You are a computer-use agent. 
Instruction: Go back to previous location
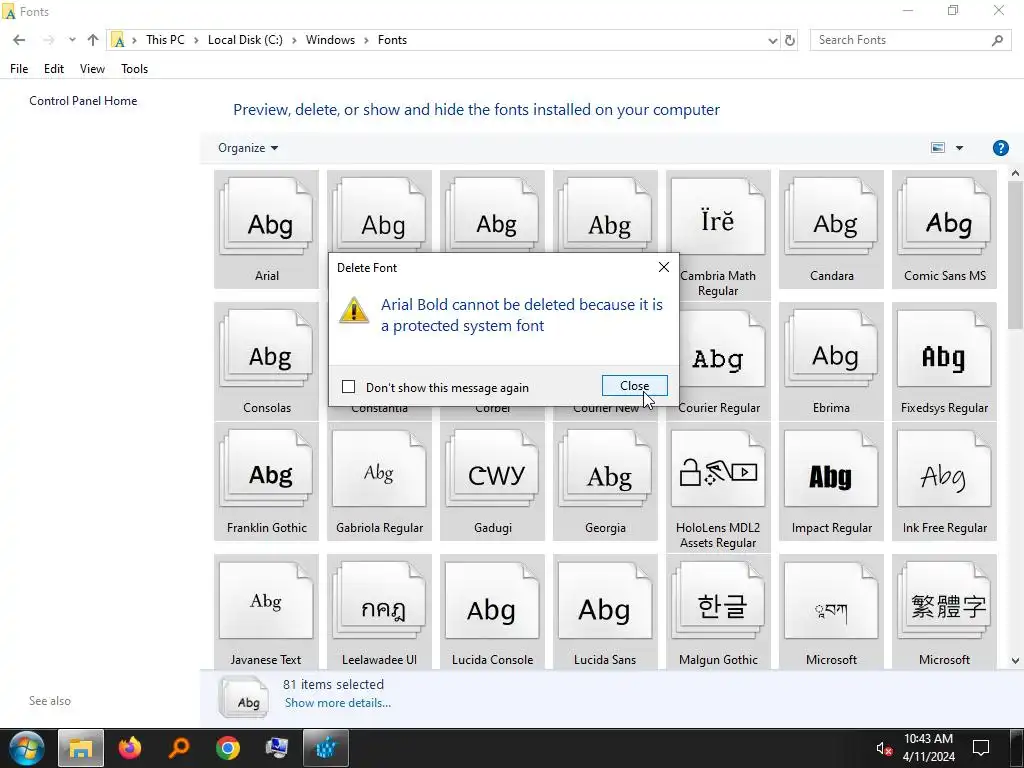[19, 40]
